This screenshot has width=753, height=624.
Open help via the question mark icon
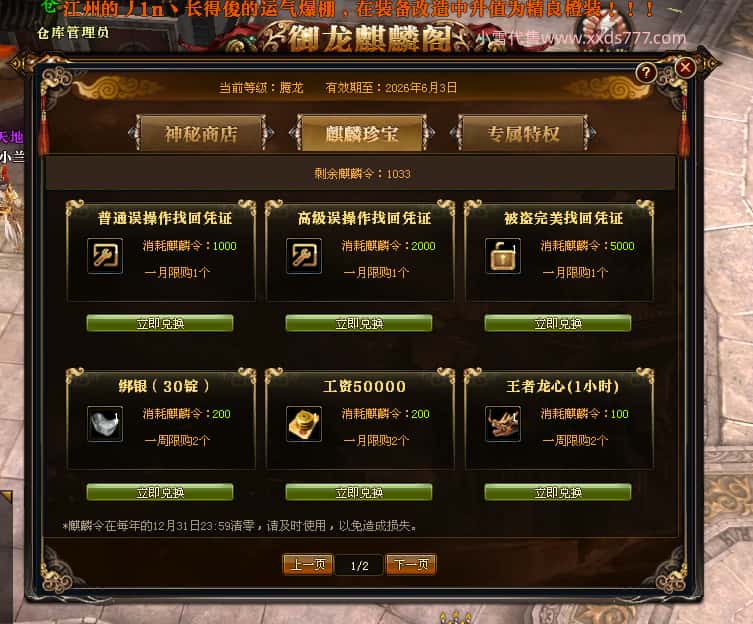pyautogui.click(x=646, y=73)
